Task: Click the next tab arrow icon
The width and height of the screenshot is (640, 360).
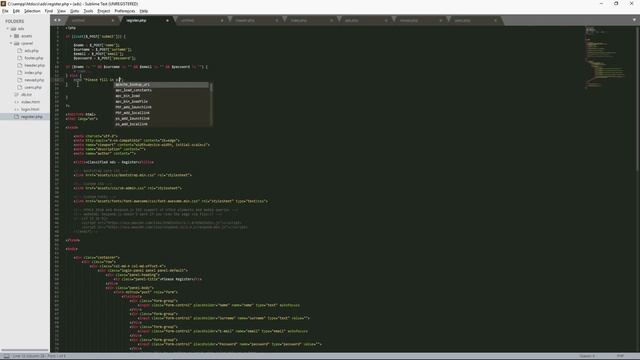Action: 60,20
